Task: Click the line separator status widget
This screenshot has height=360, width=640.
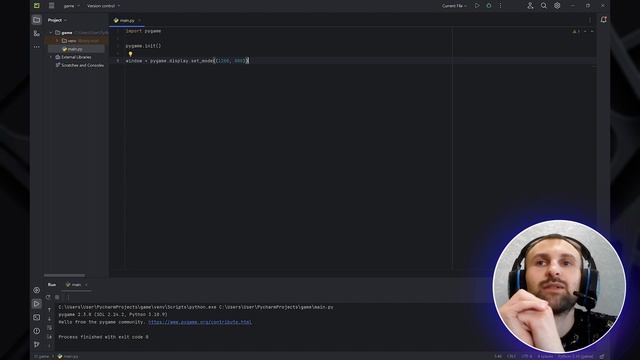Action: (x=511, y=356)
